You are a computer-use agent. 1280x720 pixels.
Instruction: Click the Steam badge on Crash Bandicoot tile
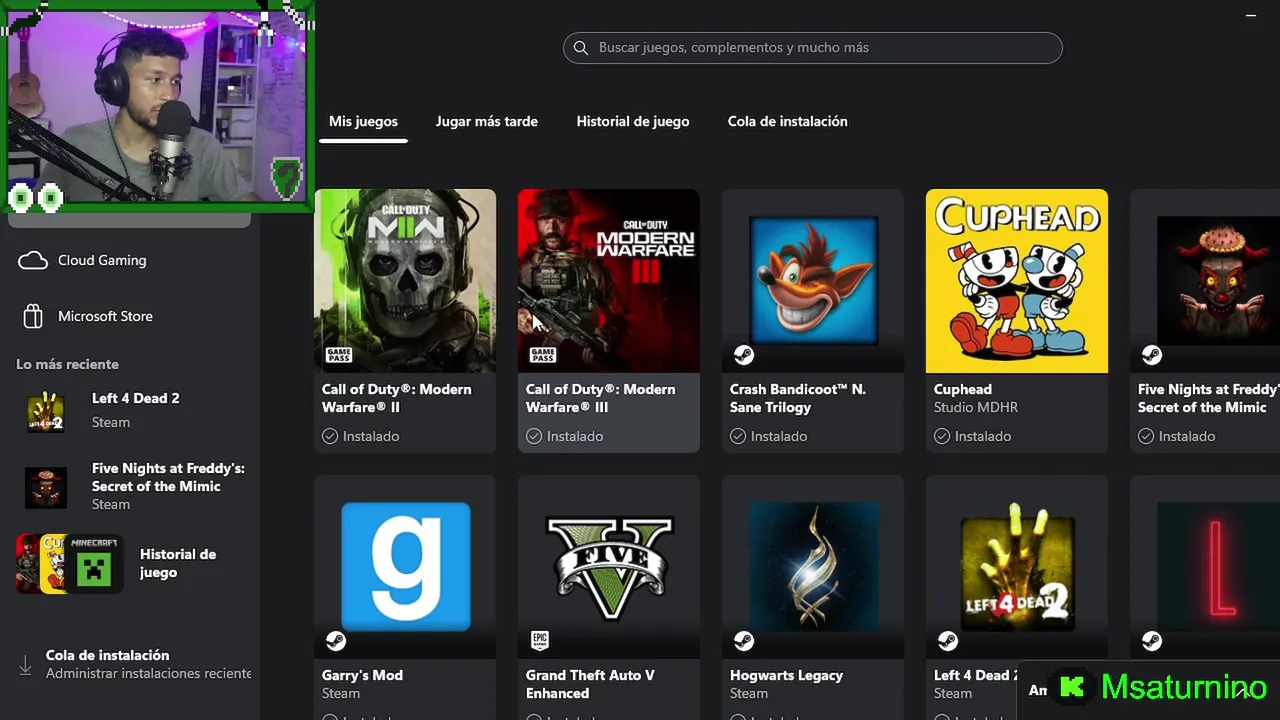[x=743, y=355]
